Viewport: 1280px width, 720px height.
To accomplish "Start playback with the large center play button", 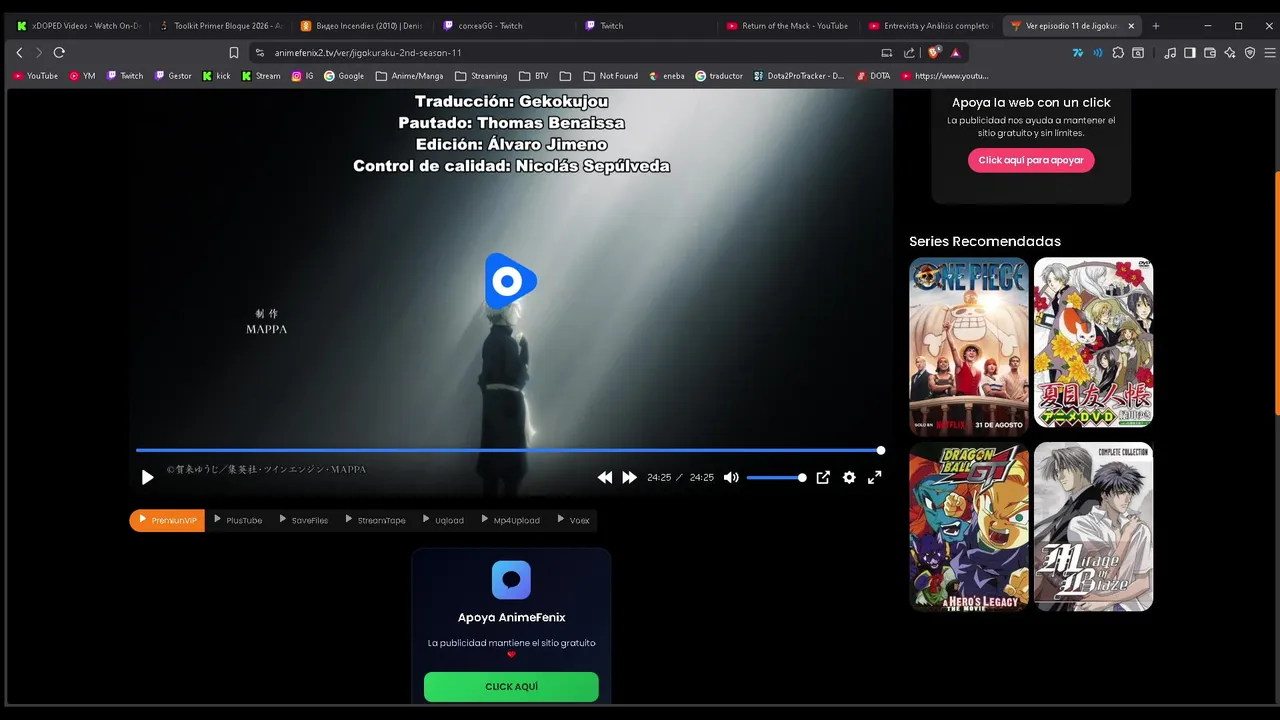I will point(510,281).
